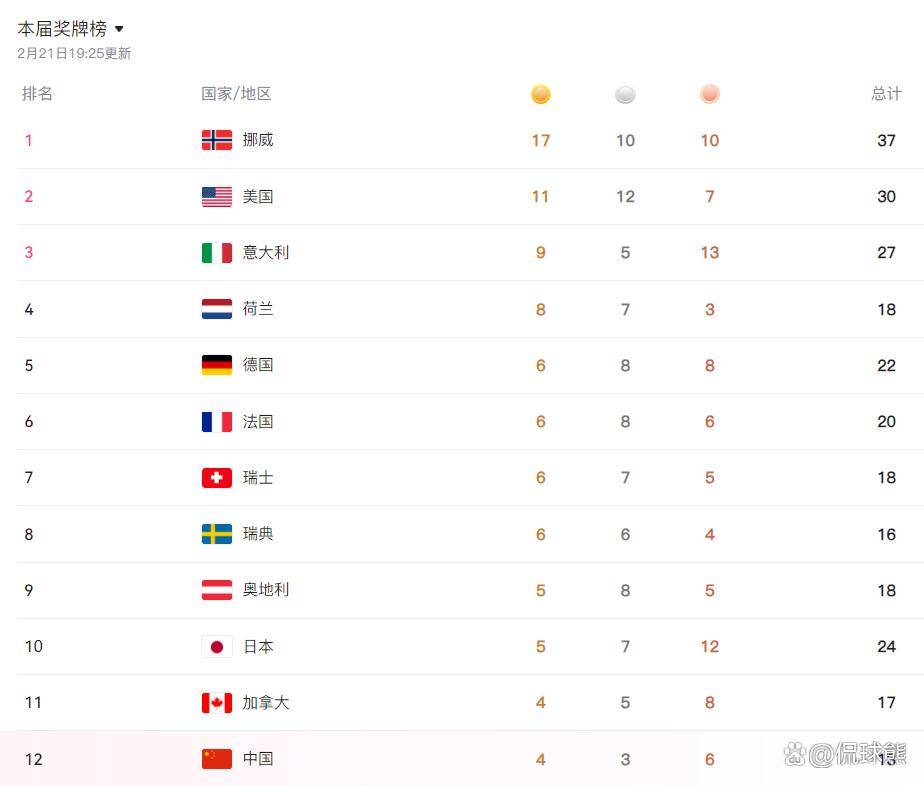Click the silver medal column icon
The width and height of the screenshot is (924, 786).
(x=625, y=94)
